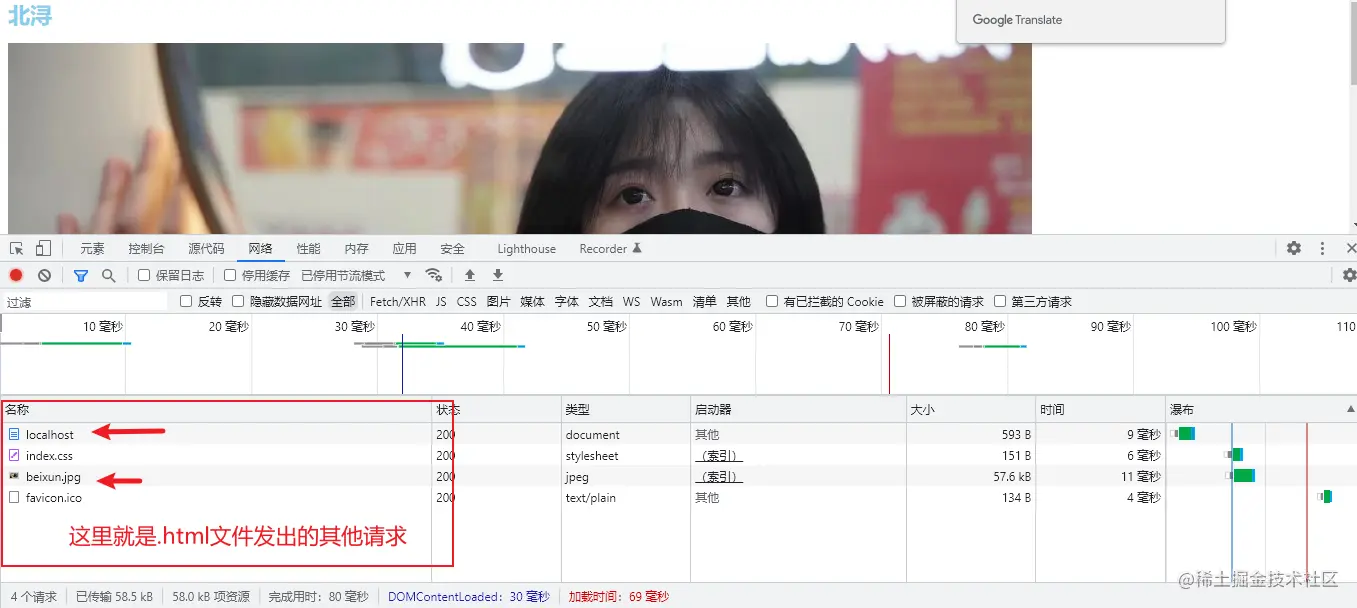Check 被屏蔽的请求 option
Viewport: 1357px width, 608px height.
click(x=900, y=301)
